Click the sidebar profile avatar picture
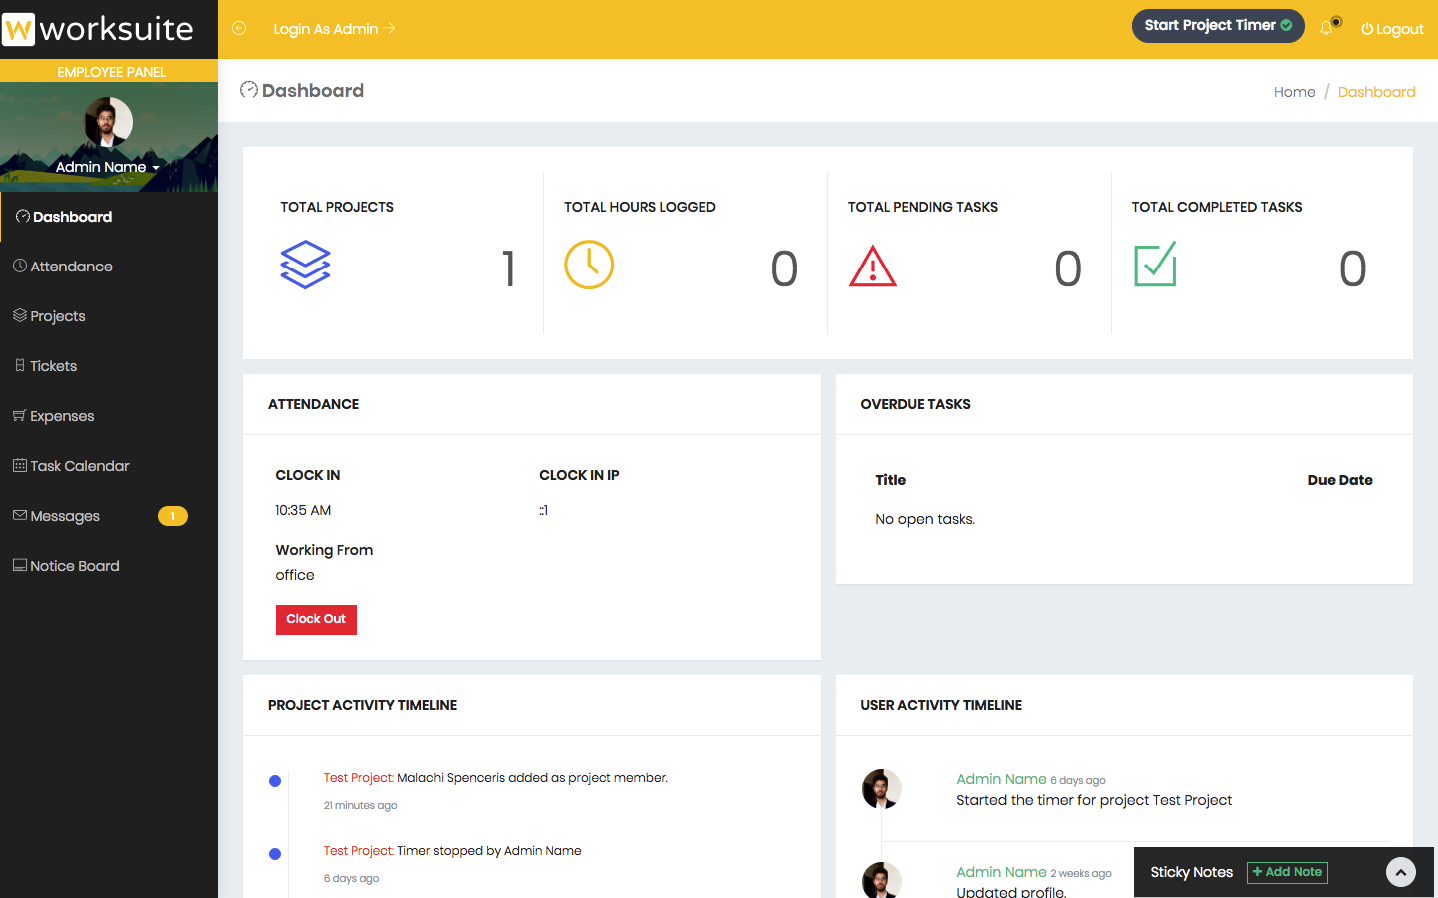1438x898 pixels. pyautogui.click(x=109, y=122)
